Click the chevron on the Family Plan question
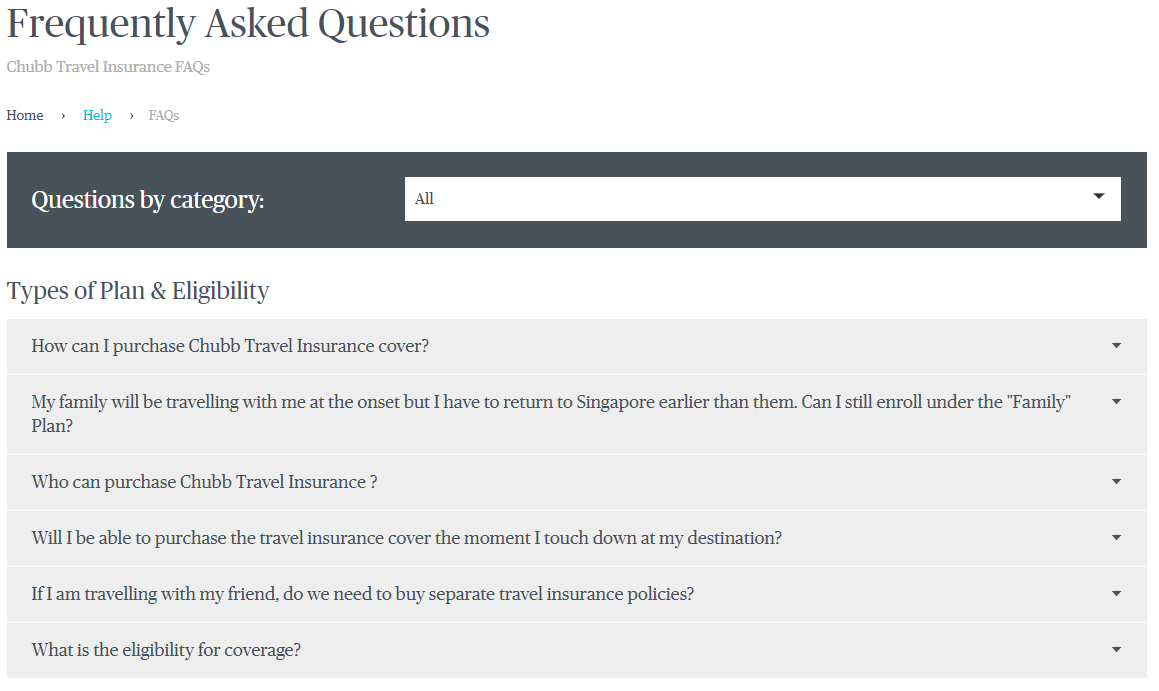1159x691 pixels. [1115, 401]
